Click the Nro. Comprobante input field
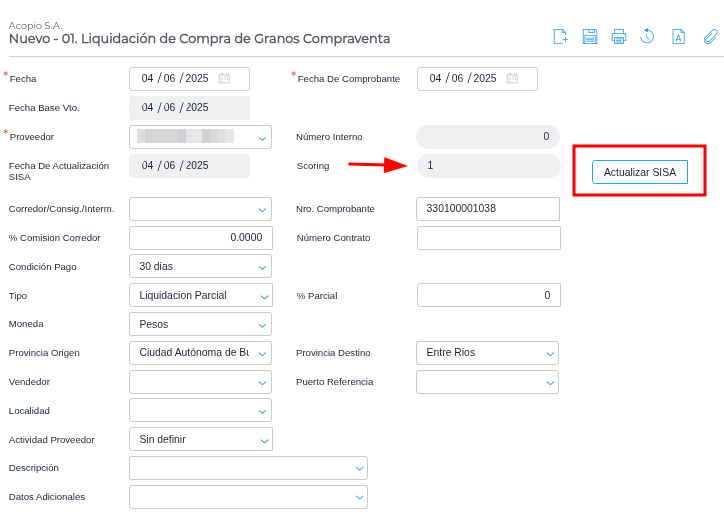Image resolution: width=724 pixels, height=513 pixels. pyautogui.click(x=487, y=209)
